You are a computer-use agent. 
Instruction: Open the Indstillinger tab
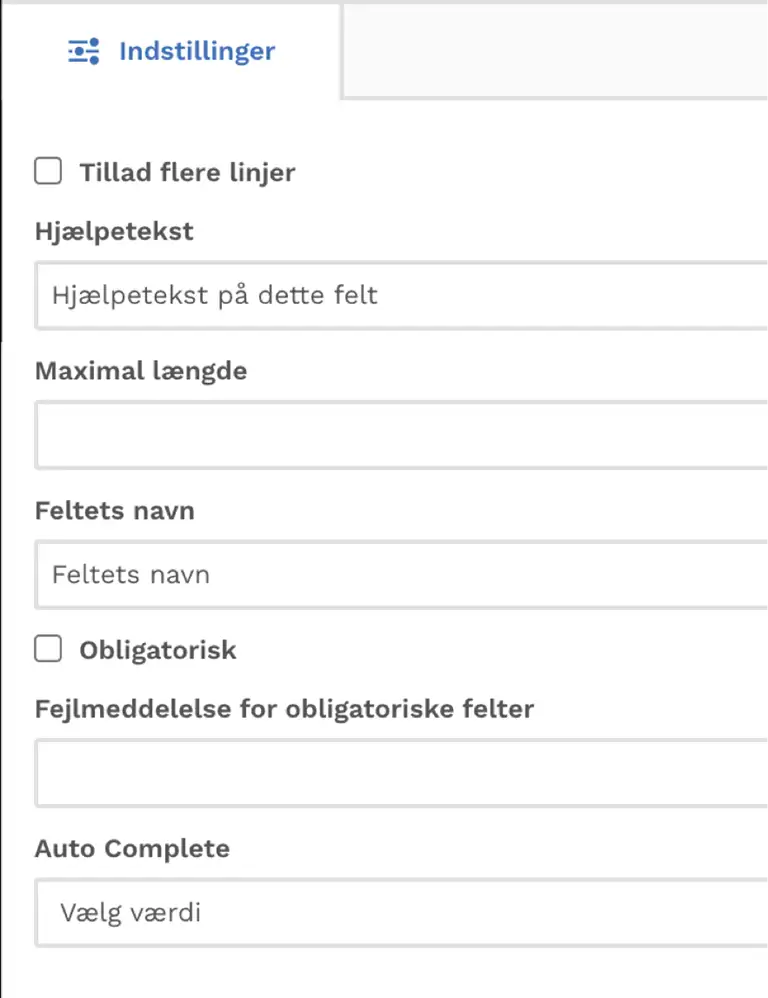click(x=171, y=51)
